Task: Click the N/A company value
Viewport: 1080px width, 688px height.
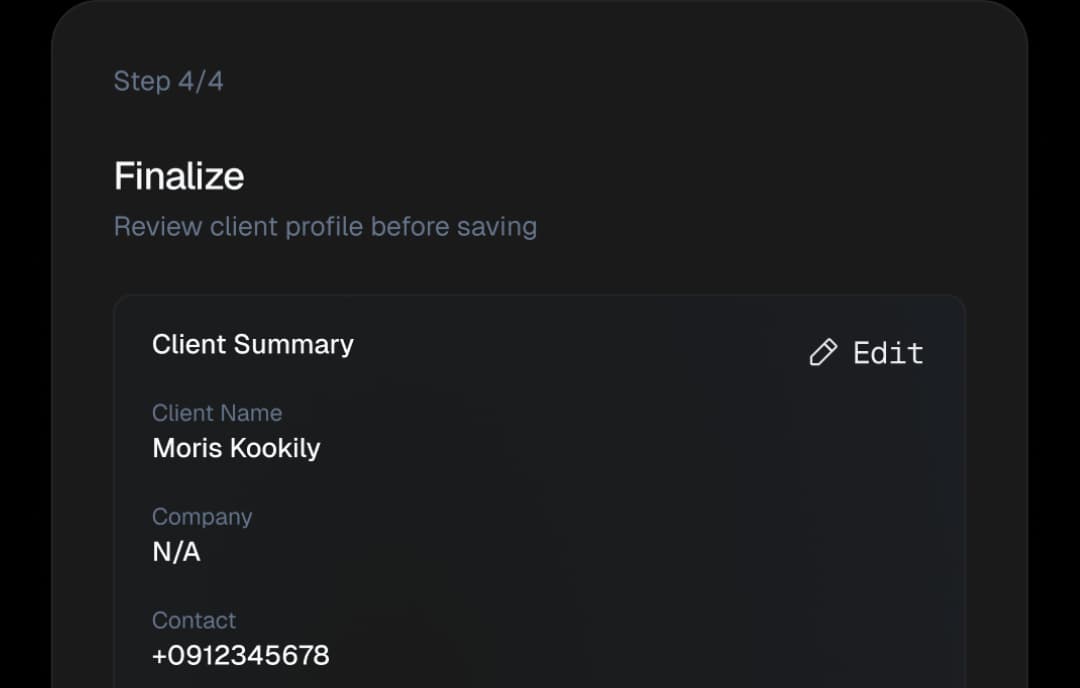Action: (x=175, y=551)
